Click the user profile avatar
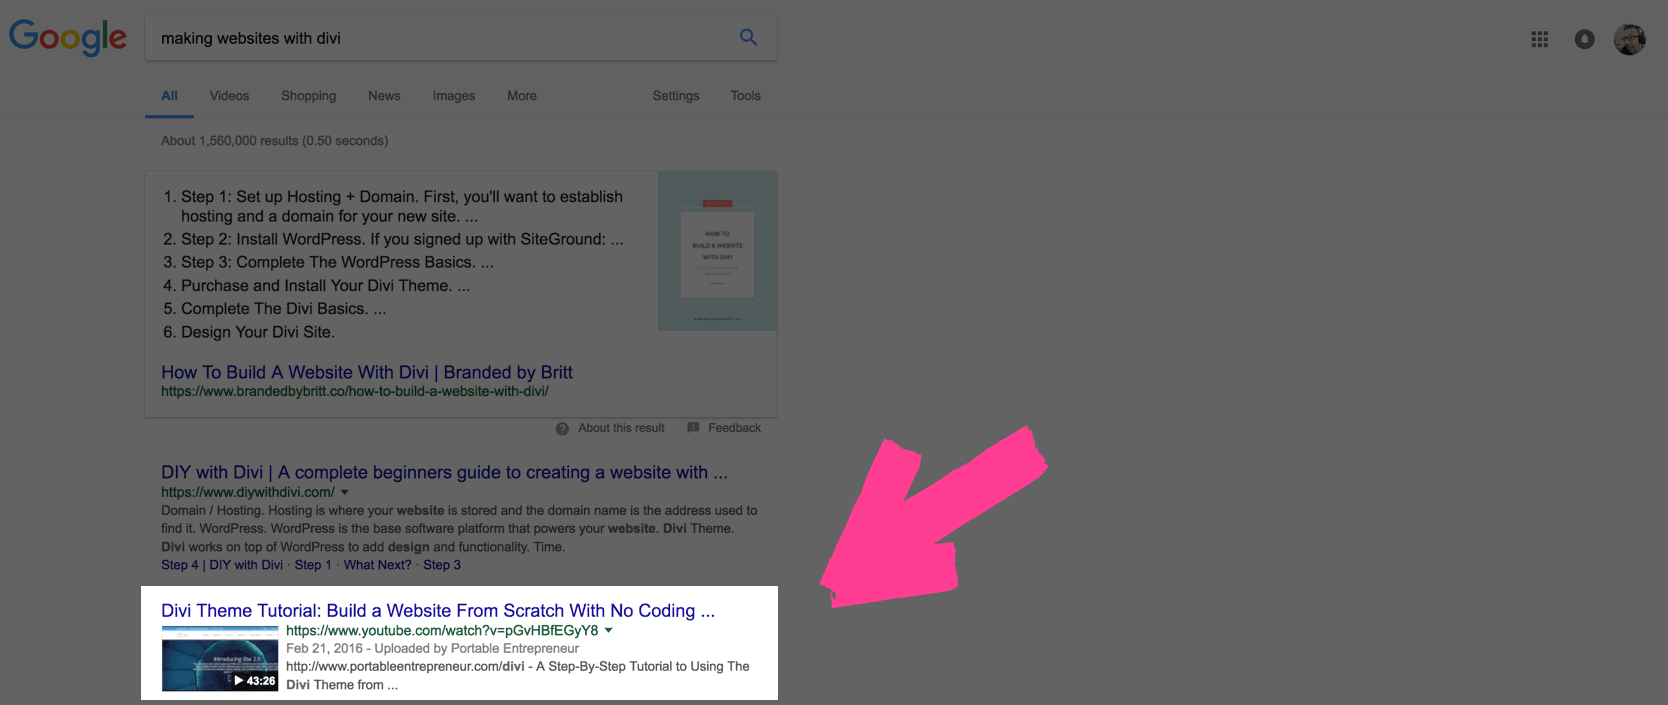The width and height of the screenshot is (1668, 705). pyautogui.click(x=1629, y=40)
